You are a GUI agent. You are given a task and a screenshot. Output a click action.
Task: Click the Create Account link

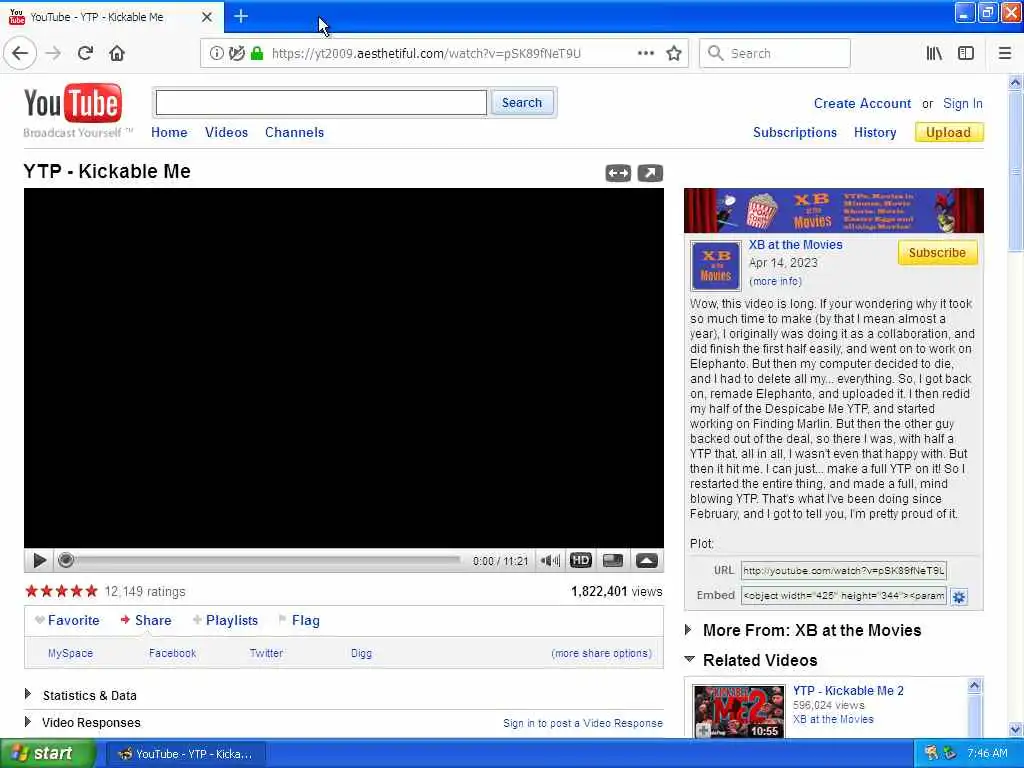[x=862, y=104]
